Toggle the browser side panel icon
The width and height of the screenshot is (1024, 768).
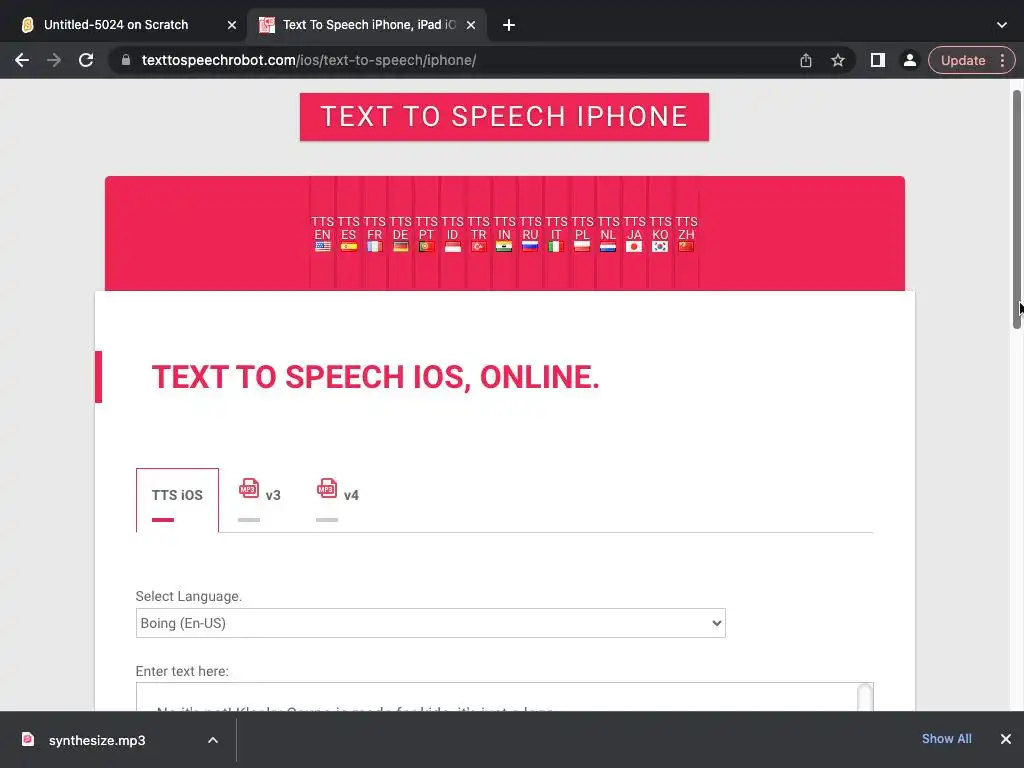pos(878,60)
